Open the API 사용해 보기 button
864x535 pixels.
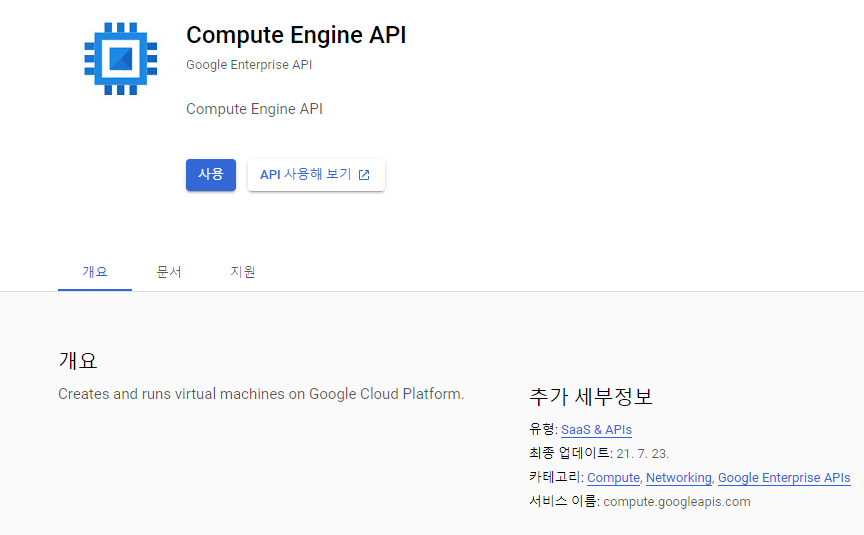pyautogui.click(x=316, y=175)
